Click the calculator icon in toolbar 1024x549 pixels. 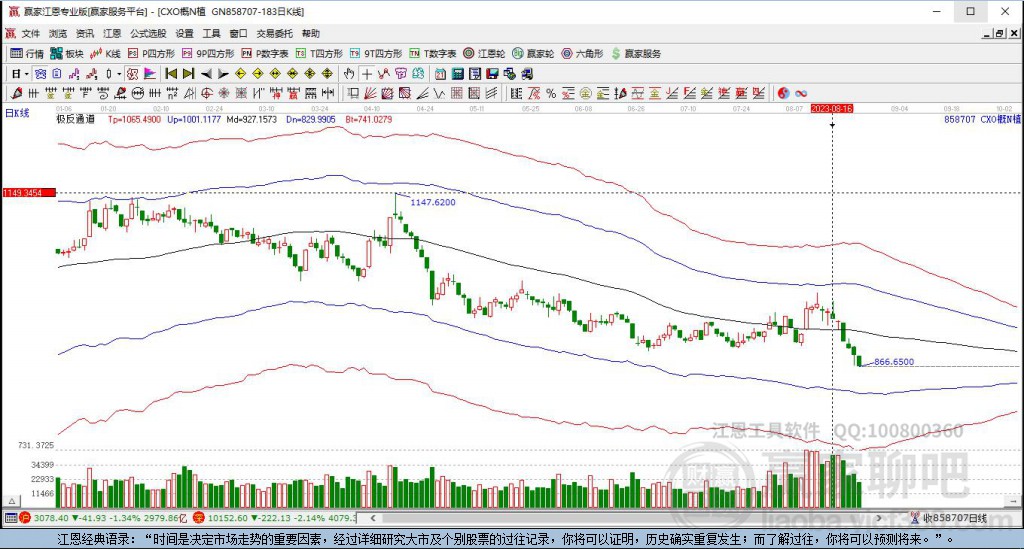pyautogui.click(x=458, y=74)
